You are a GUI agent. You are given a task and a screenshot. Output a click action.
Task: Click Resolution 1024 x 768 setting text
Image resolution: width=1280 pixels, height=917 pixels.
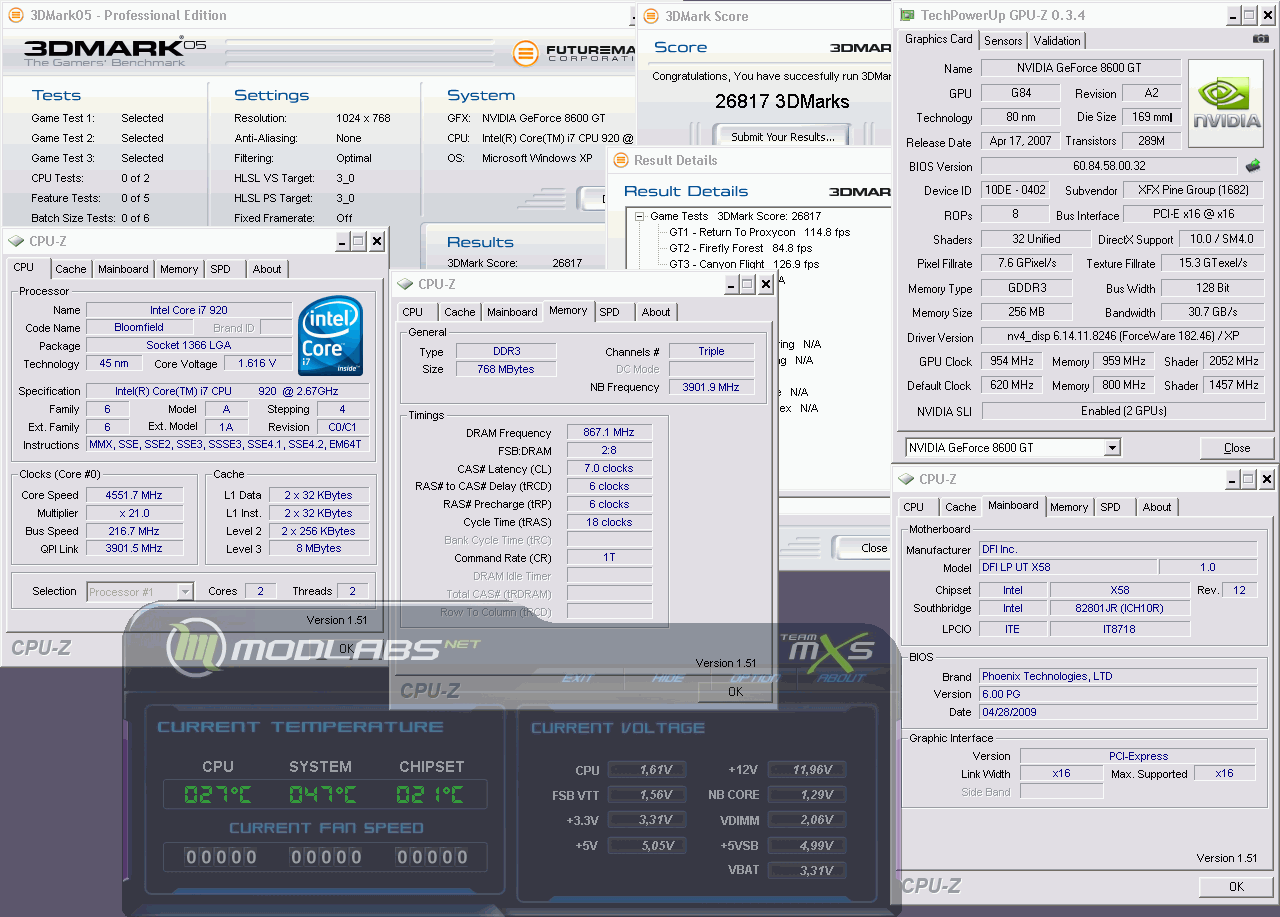(x=363, y=118)
